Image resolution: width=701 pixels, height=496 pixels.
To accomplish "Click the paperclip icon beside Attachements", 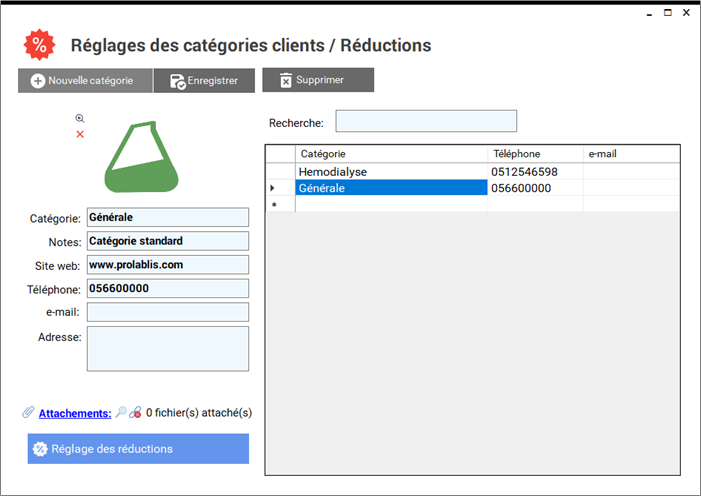I will pyautogui.click(x=29, y=412).
